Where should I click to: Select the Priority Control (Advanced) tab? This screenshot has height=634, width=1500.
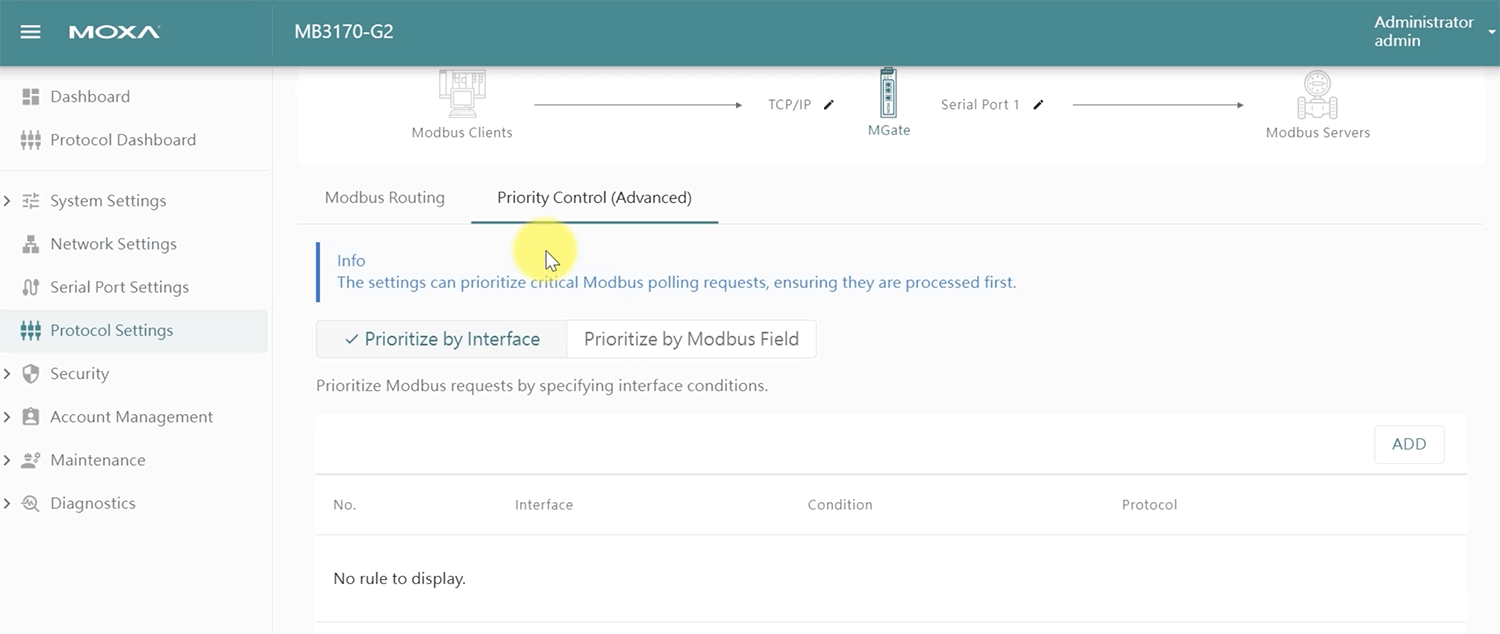pos(594,198)
